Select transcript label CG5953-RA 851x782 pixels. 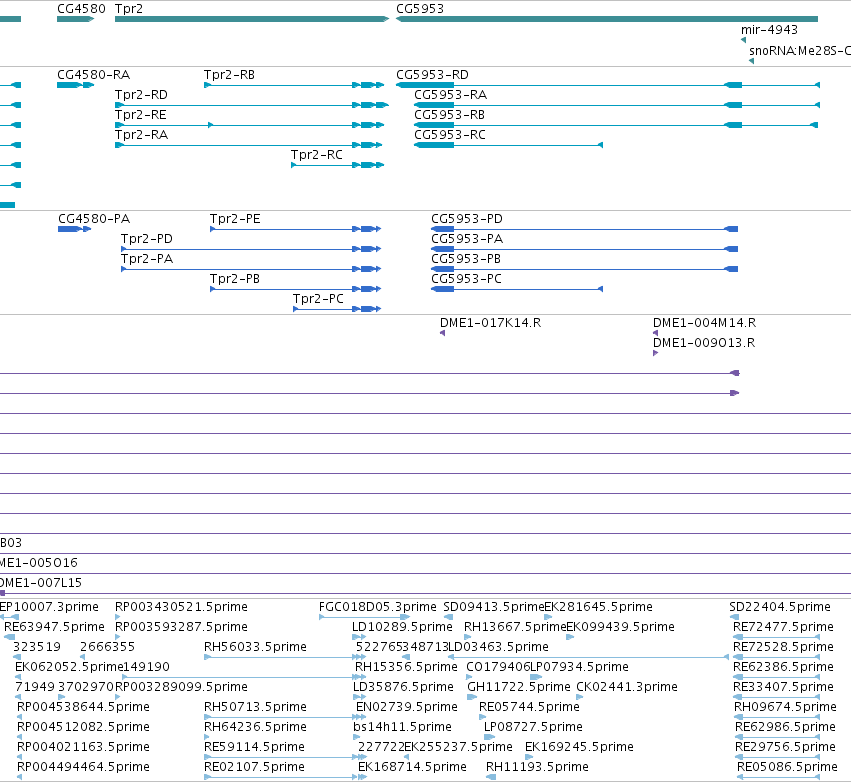click(450, 94)
